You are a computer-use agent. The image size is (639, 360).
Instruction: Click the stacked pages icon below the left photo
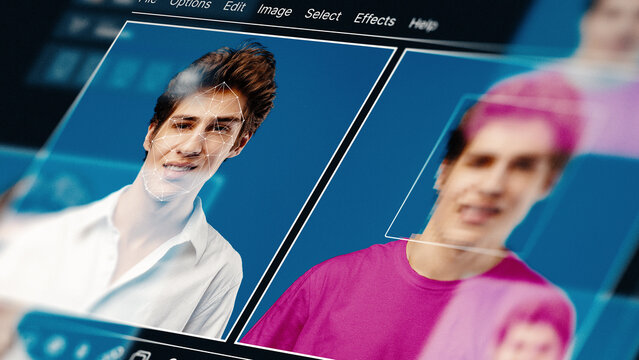pyautogui.click(x=140, y=355)
